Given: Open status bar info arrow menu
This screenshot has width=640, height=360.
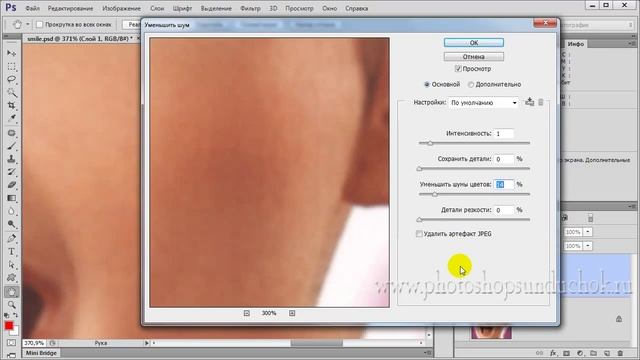Looking at the screenshot, I should pyautogui.click(x=147, y=343).
